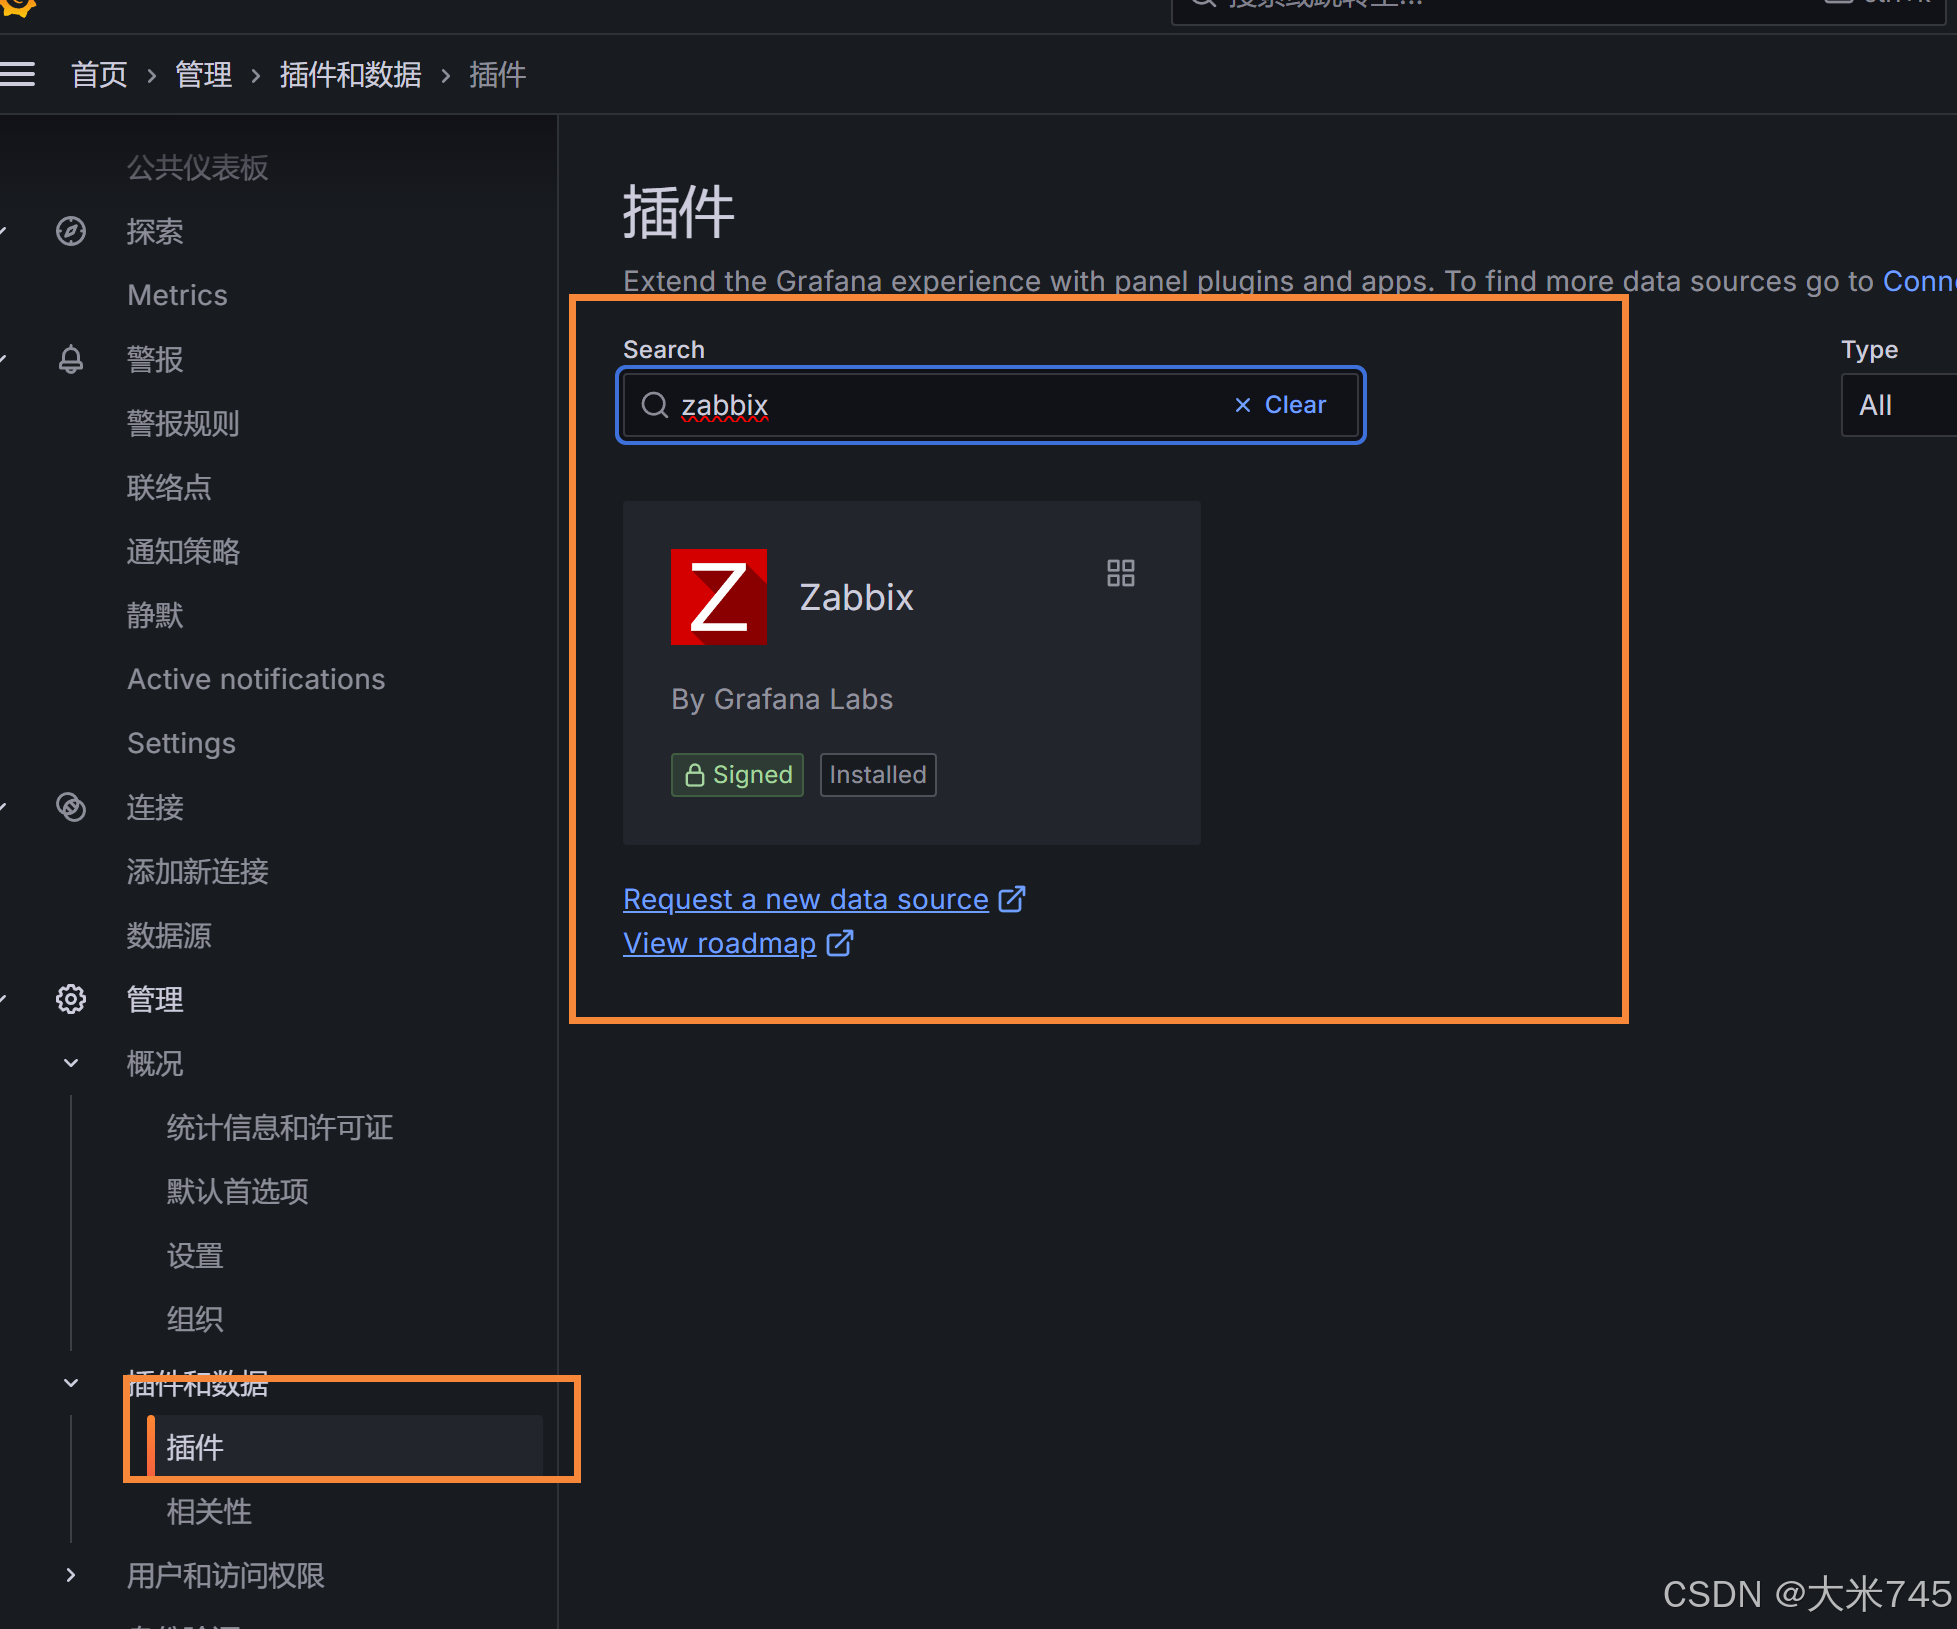Image resolution: width=1957 pixels, height=1629 pixels.
Task: Expand the 用户和访问权限 section
Action: coord(71,1575)
